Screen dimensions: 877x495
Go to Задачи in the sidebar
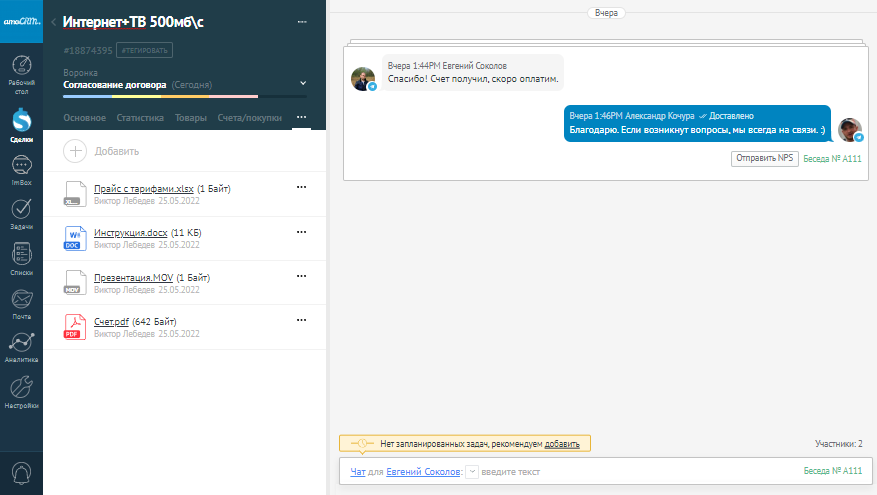21,212
